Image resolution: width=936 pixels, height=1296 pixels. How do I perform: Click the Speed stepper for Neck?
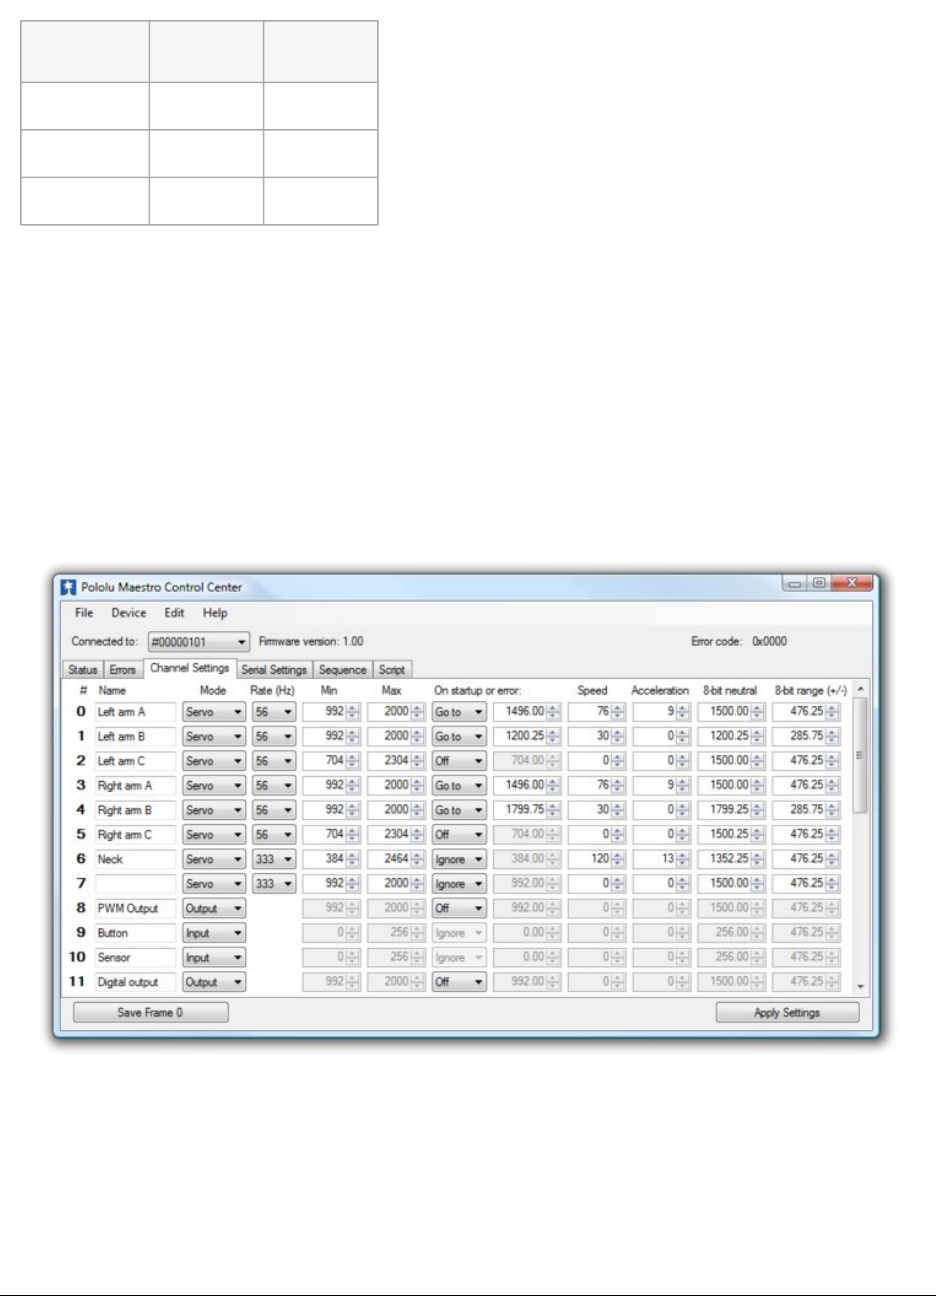point(617,859)
